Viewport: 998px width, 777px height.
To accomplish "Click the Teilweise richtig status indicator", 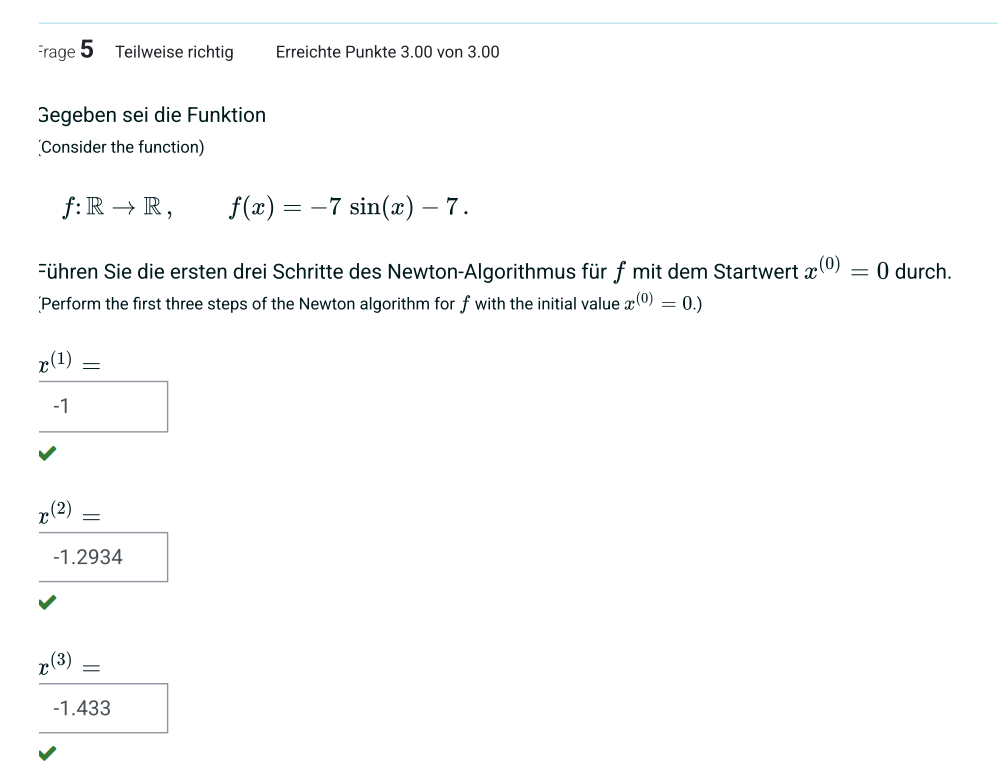I will 174,52.
